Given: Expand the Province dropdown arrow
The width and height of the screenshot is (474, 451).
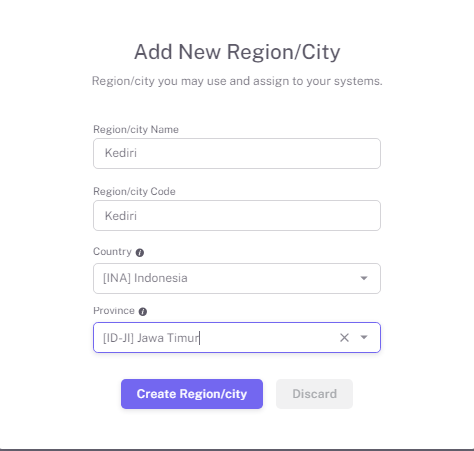Looking at the screenshot, I should (364, 337).
